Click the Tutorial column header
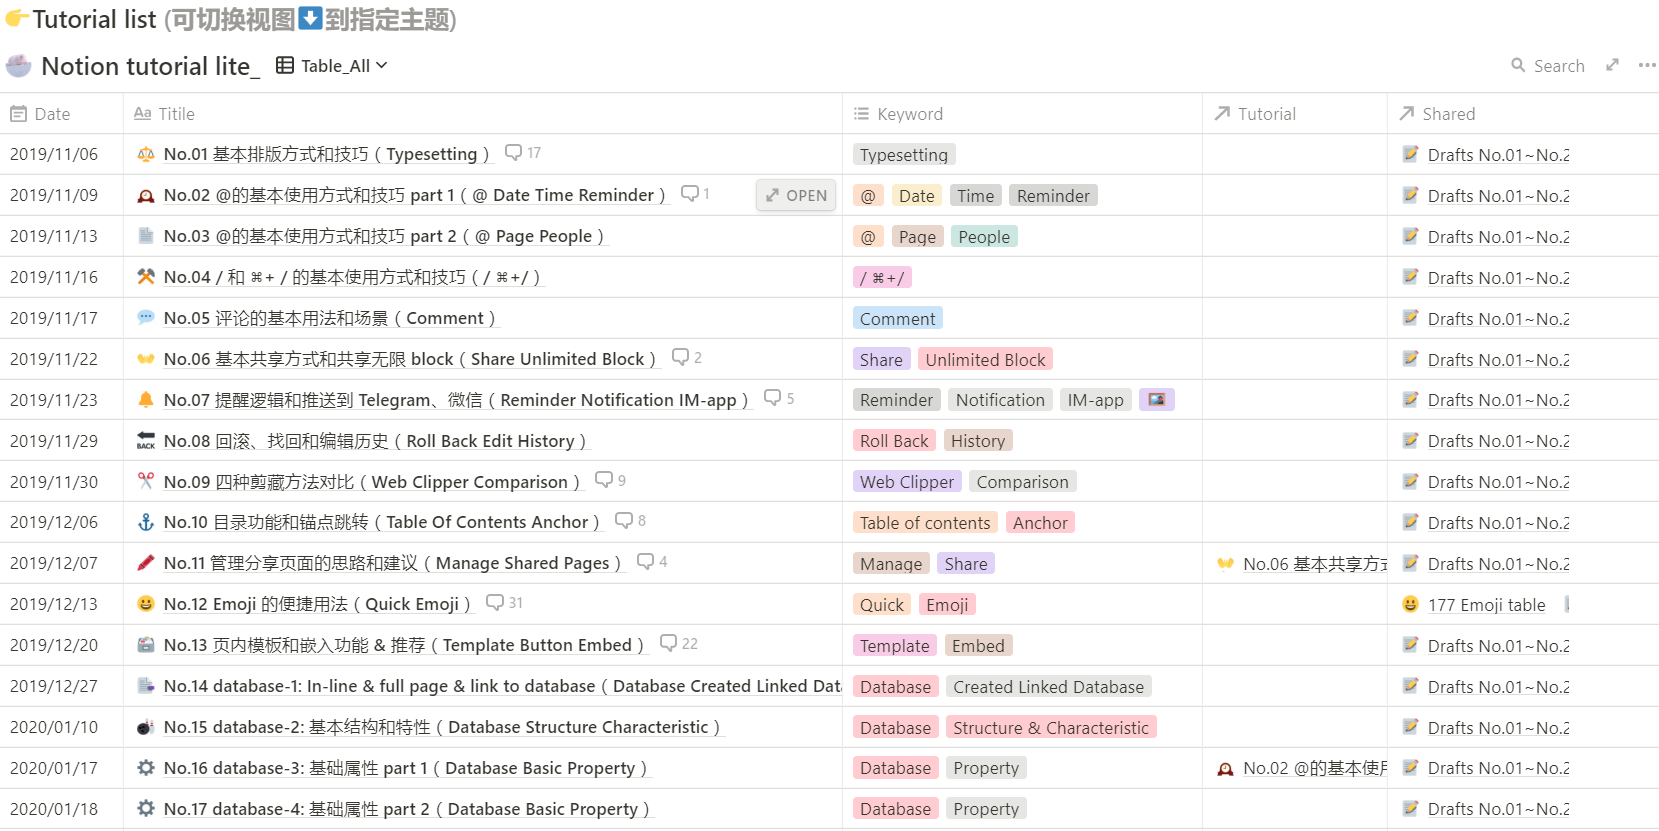Viewport: 1659px width, 831px height. (1266, 114)
